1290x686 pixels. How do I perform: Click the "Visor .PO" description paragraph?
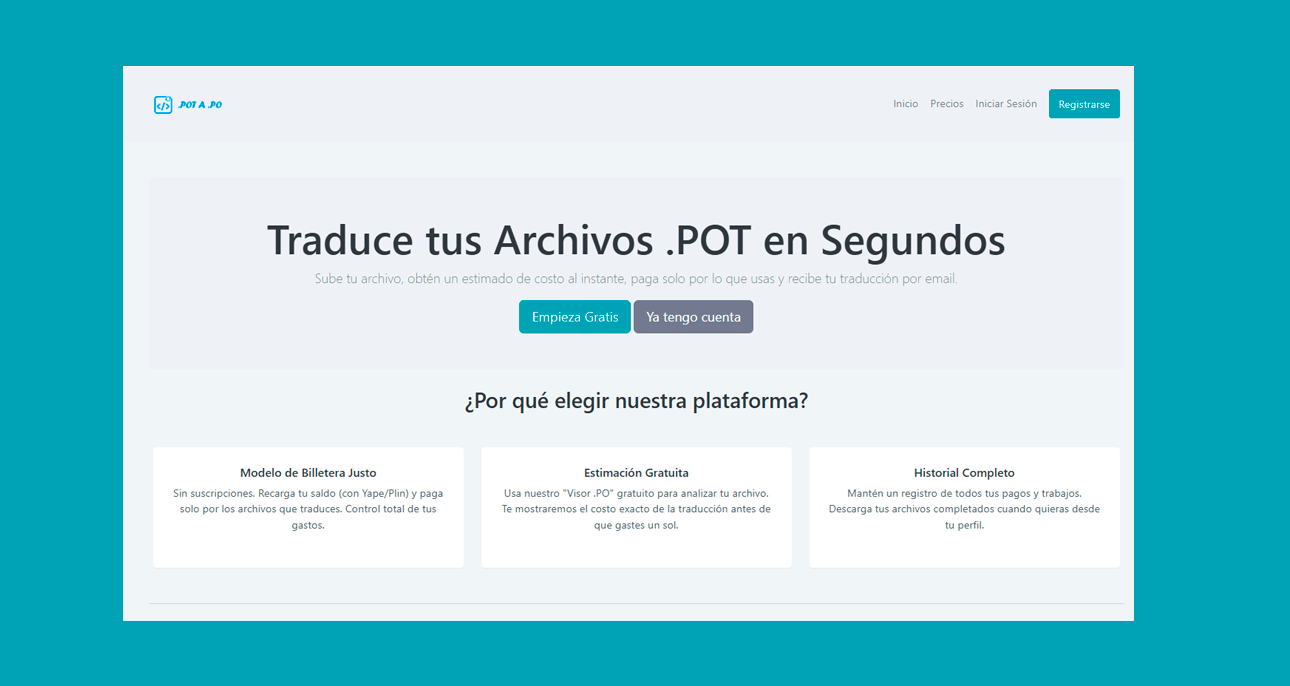[636, 509]
